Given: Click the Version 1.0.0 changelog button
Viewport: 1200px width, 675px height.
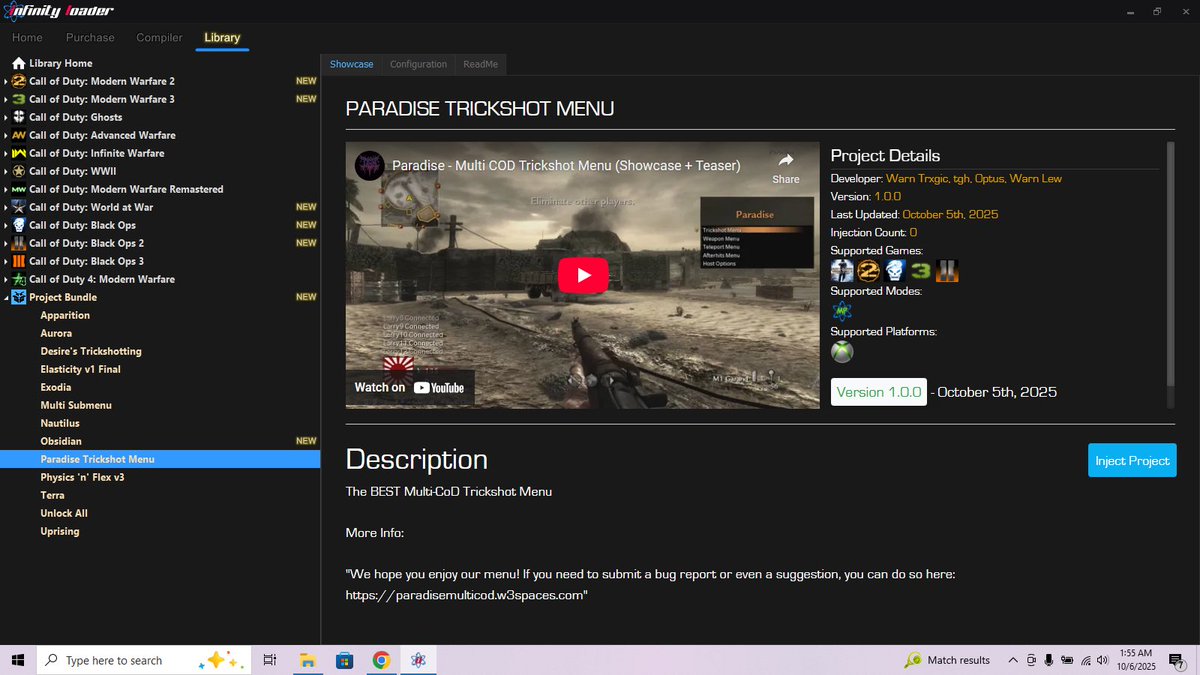Looking at the screenshot, I should [x=879, y=392].
